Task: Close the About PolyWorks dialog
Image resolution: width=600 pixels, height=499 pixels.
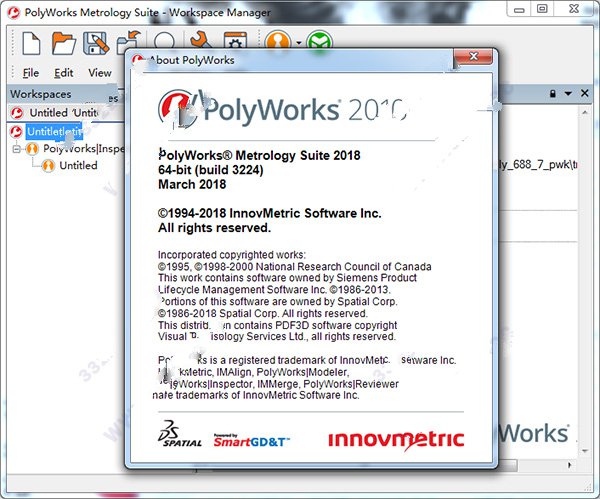Action: click(473, 57)
